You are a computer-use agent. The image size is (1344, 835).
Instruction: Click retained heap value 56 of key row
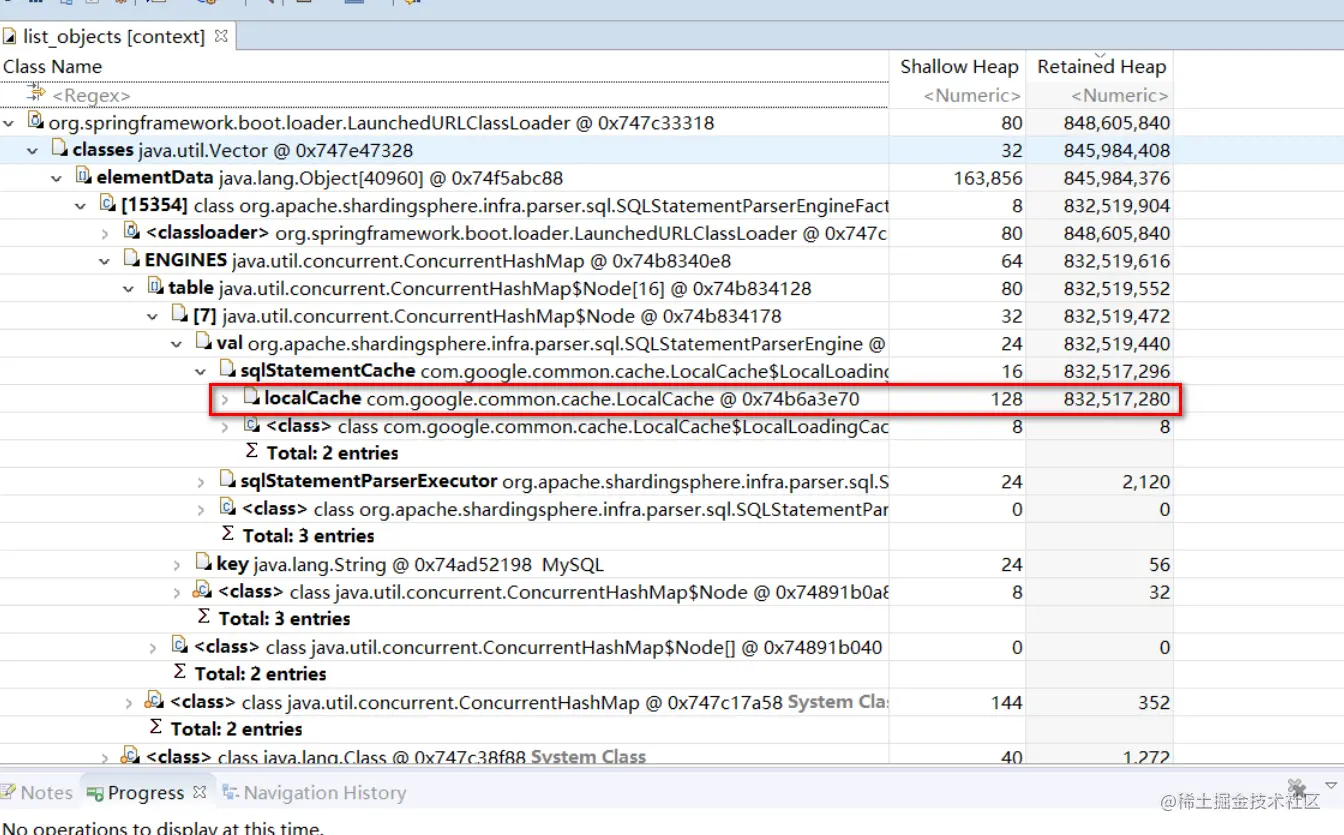point(1159,564)
